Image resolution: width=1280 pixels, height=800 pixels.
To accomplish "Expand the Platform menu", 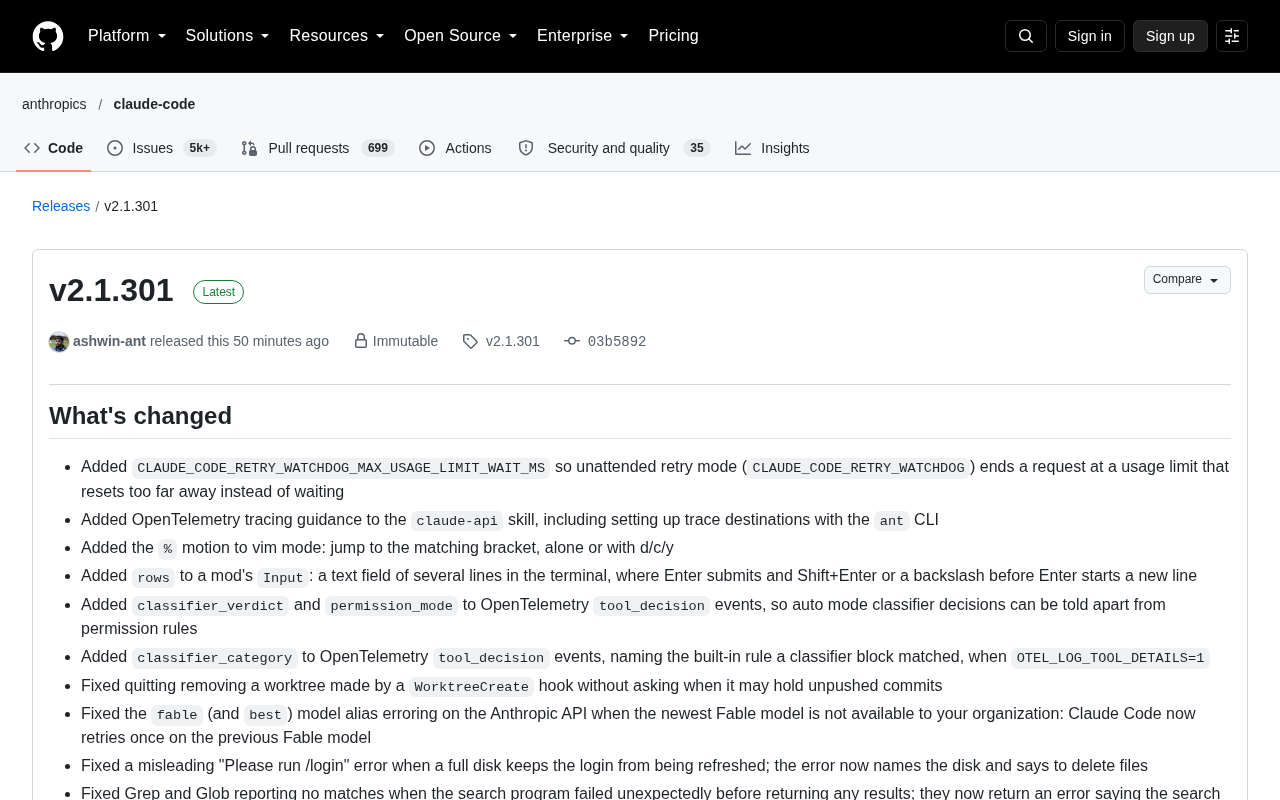I will tap(127, 36).
